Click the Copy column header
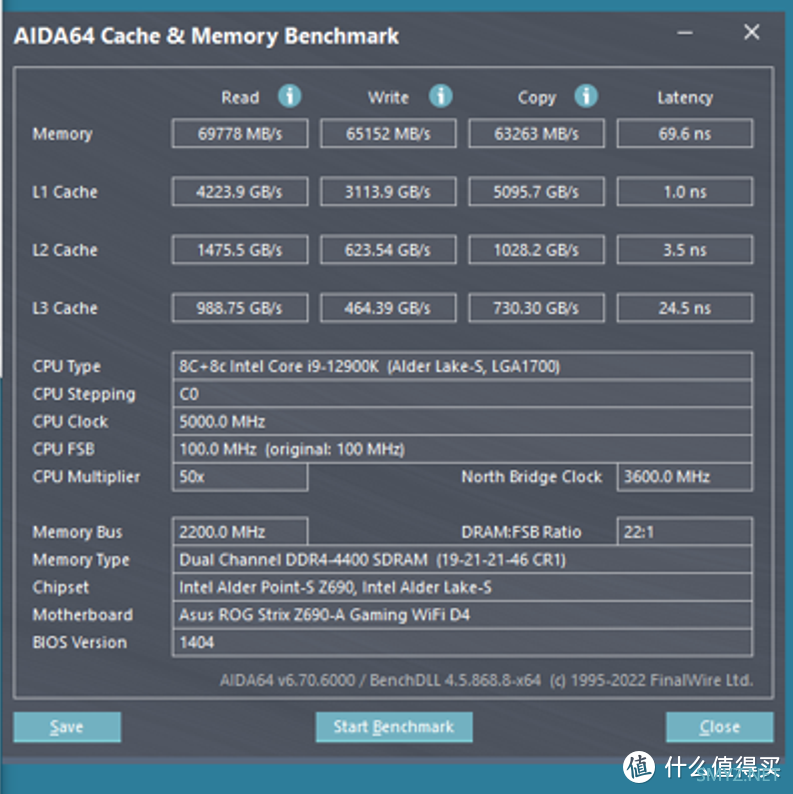Image resolution: width=793 pixels, height=794 pixels. click(537, 98)
